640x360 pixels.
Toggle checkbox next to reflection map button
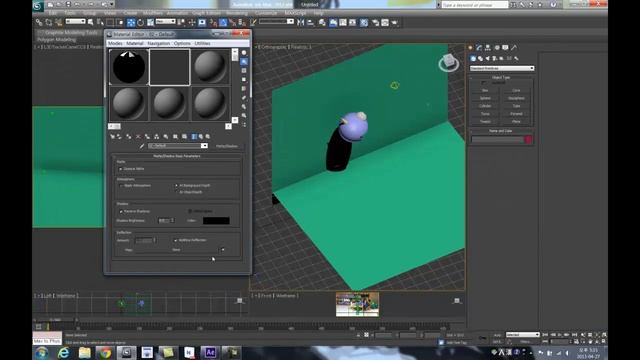[222, 250]
